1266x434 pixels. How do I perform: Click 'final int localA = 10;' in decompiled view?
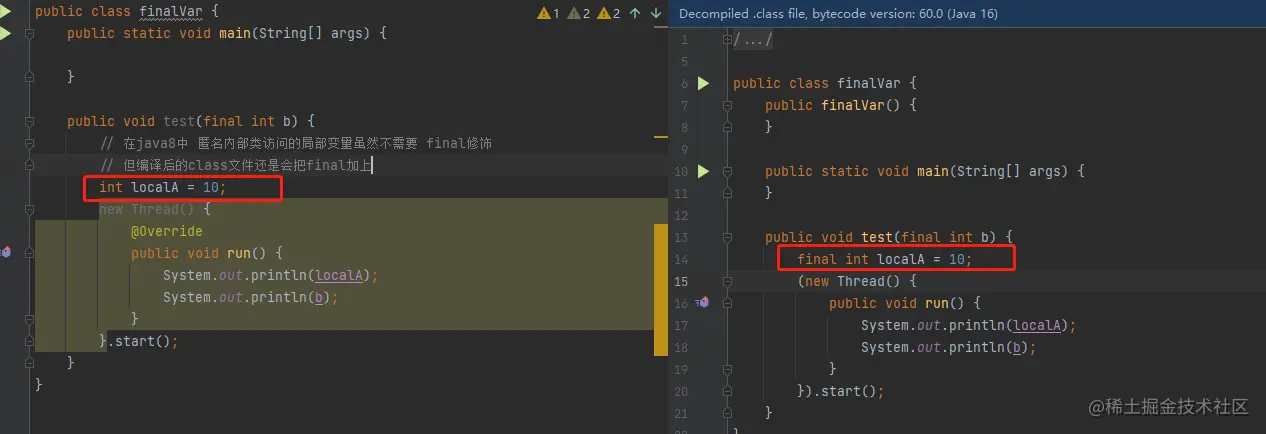point(885,259)
